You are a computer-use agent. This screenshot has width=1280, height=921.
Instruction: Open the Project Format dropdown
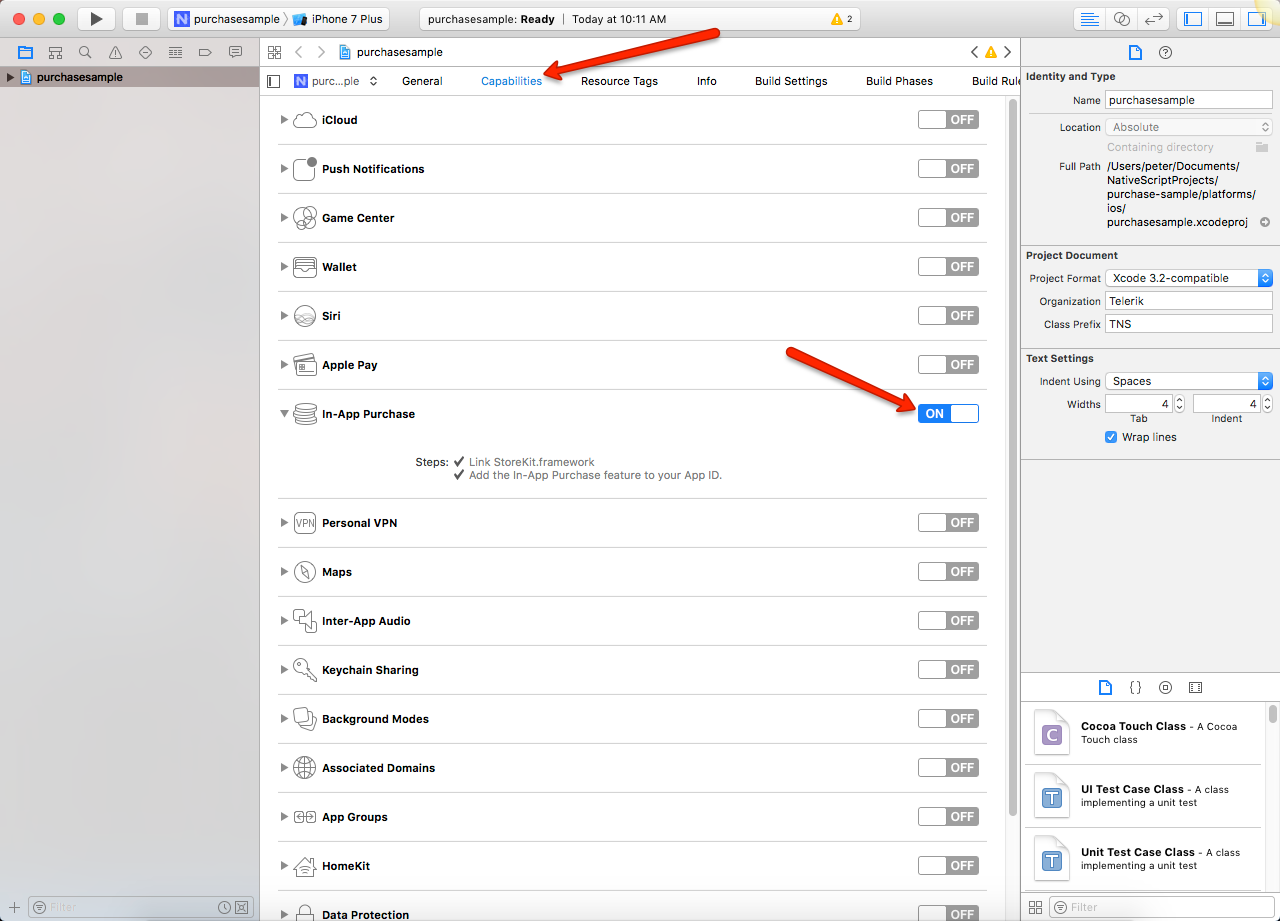1189,278
